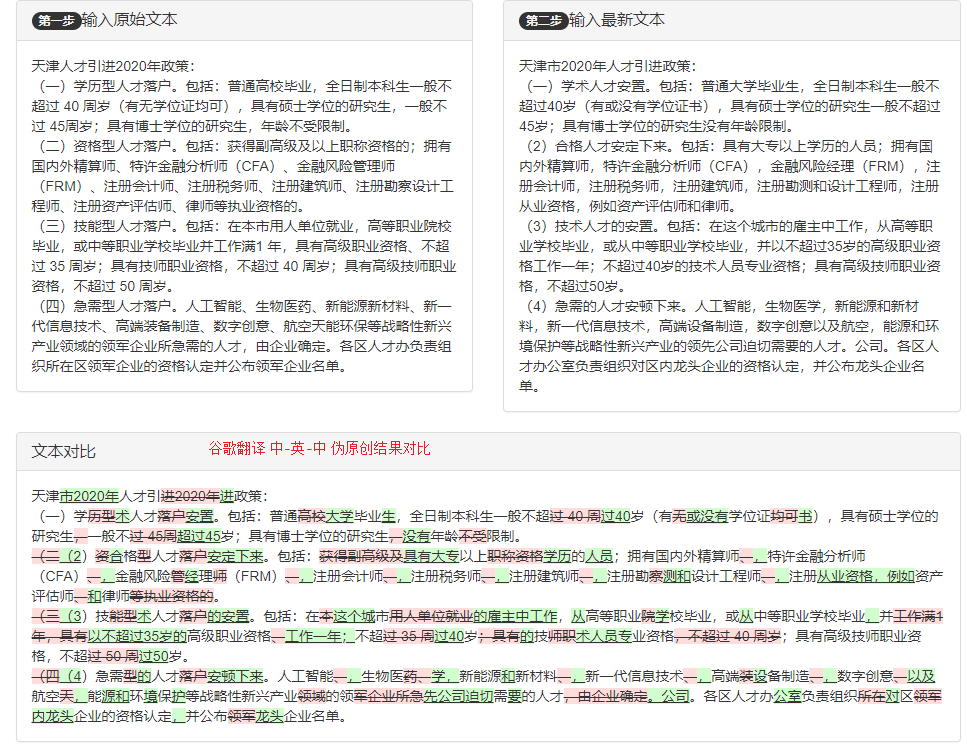Click the green inserted text 市2020年
This screenshot has height=746, width=967.
coord(89,496)
